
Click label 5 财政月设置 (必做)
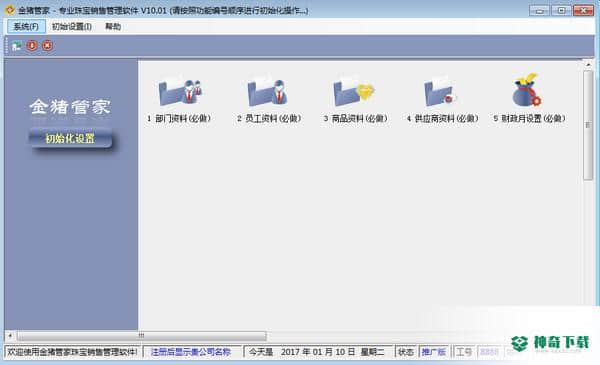pos(529,119)
